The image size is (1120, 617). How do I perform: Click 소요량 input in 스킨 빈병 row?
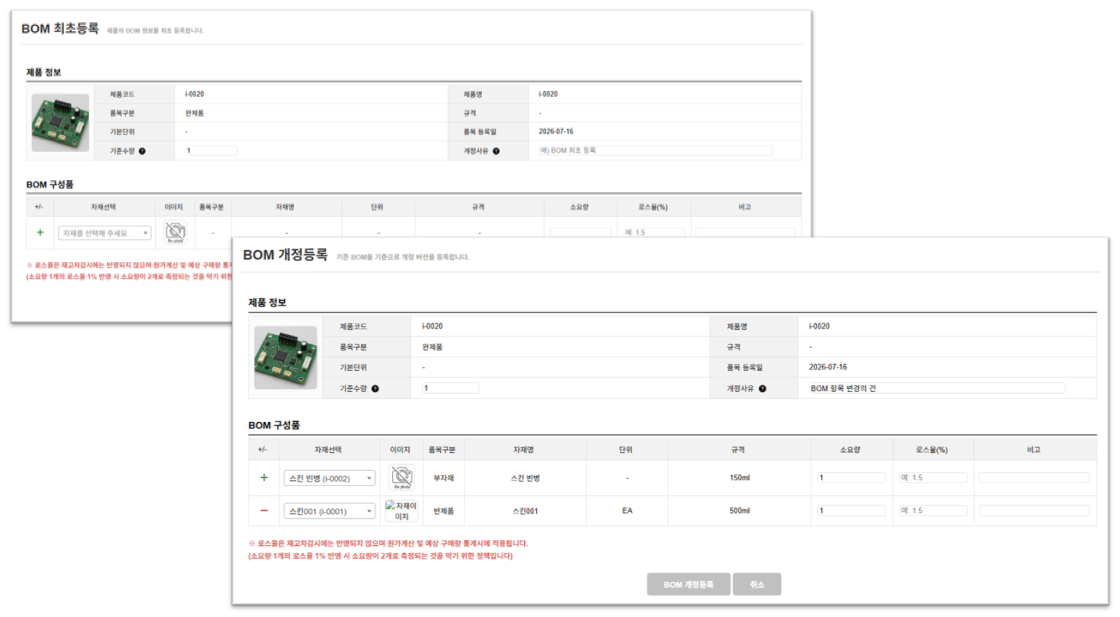pos(851,477)
